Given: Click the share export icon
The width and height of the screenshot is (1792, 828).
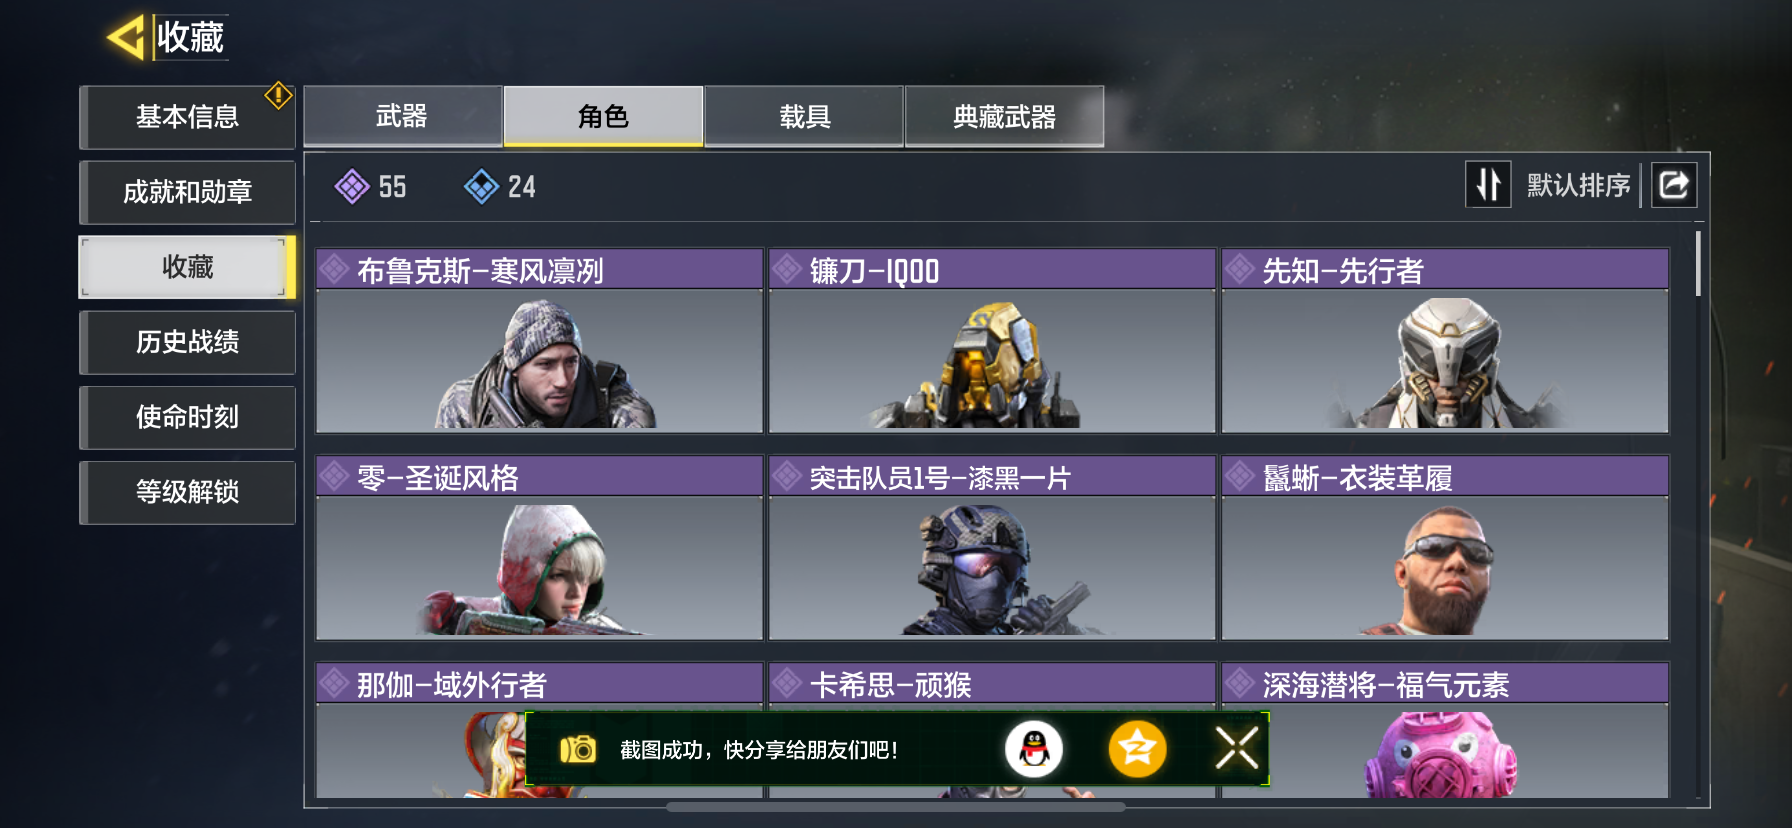Looking at the screenshot, I should [x=1674, y=185].
